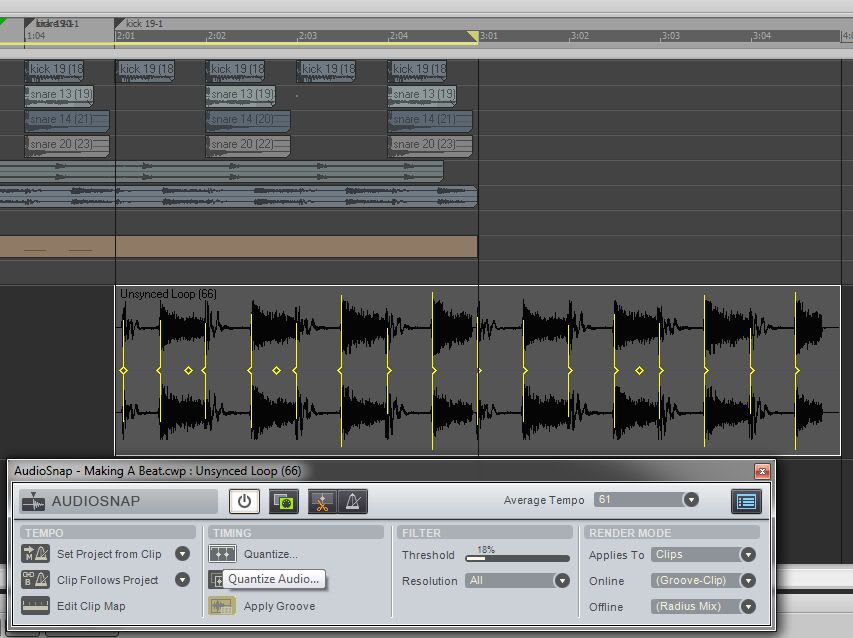Expand the Set Project from Clip arrow
Viewport: 853px width, 638px height.
click(182, 554)
